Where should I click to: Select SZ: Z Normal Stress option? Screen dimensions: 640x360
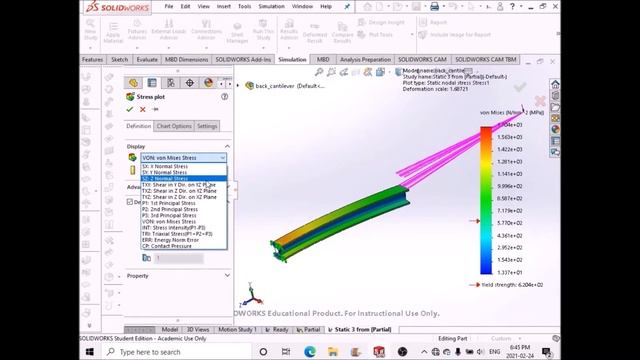click(x=184, y=179)
